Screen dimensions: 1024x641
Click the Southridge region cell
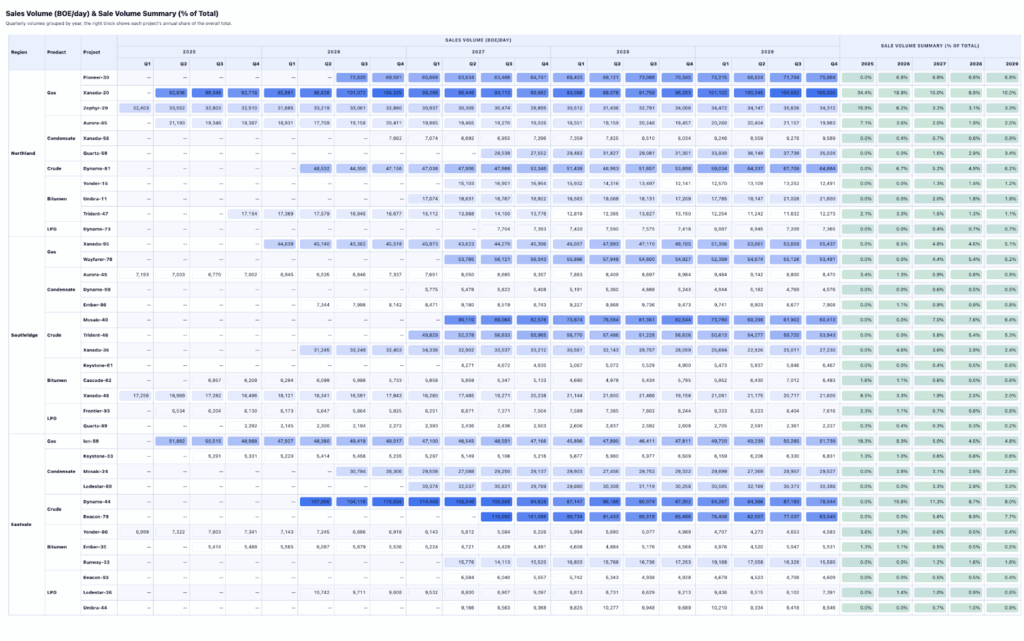[x=23, y=334]
